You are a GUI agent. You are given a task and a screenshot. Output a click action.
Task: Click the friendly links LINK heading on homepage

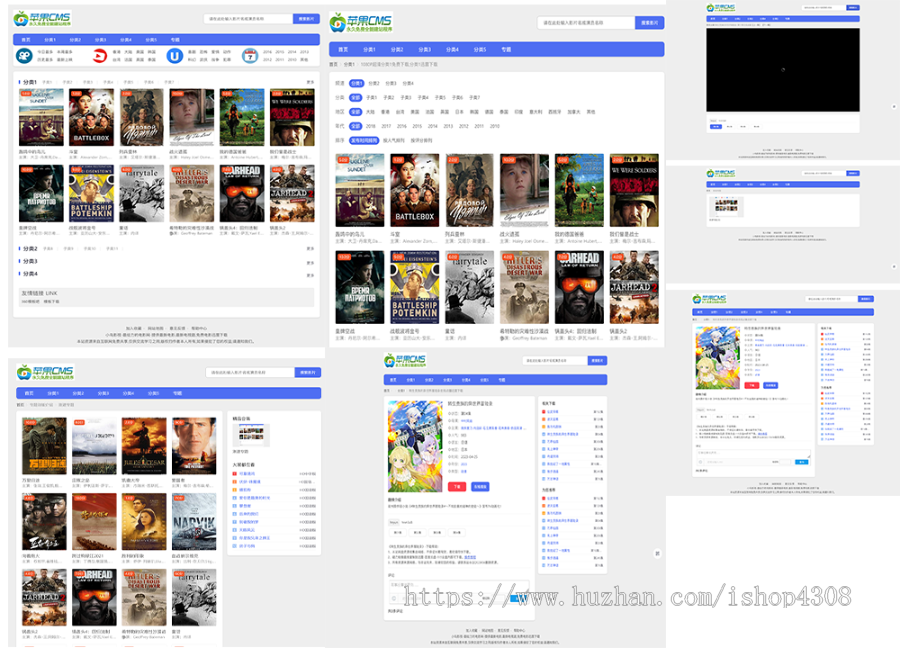pyautogui.click(x=39, y=293)
